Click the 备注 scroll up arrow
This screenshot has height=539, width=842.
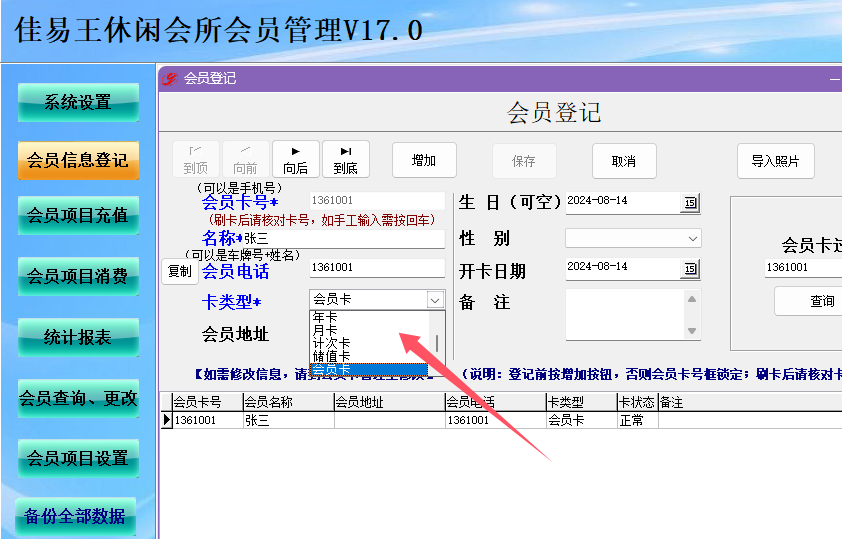tap(692, 299)
